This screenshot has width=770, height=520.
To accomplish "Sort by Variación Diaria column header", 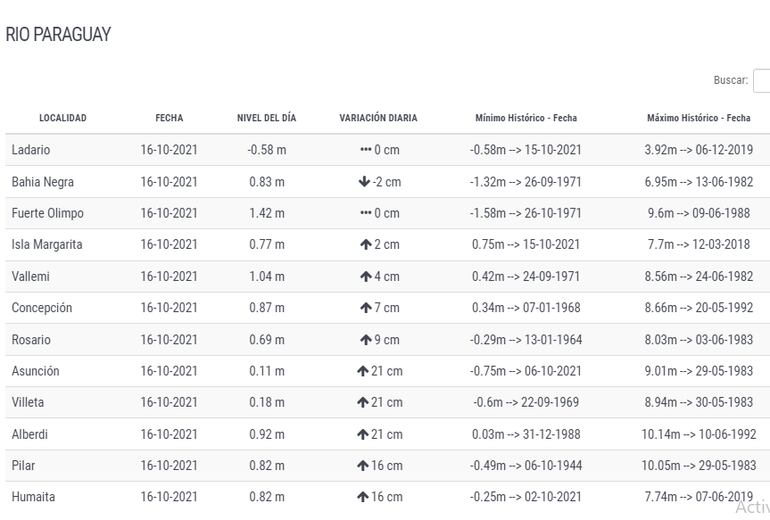I will tap(378, 118).
